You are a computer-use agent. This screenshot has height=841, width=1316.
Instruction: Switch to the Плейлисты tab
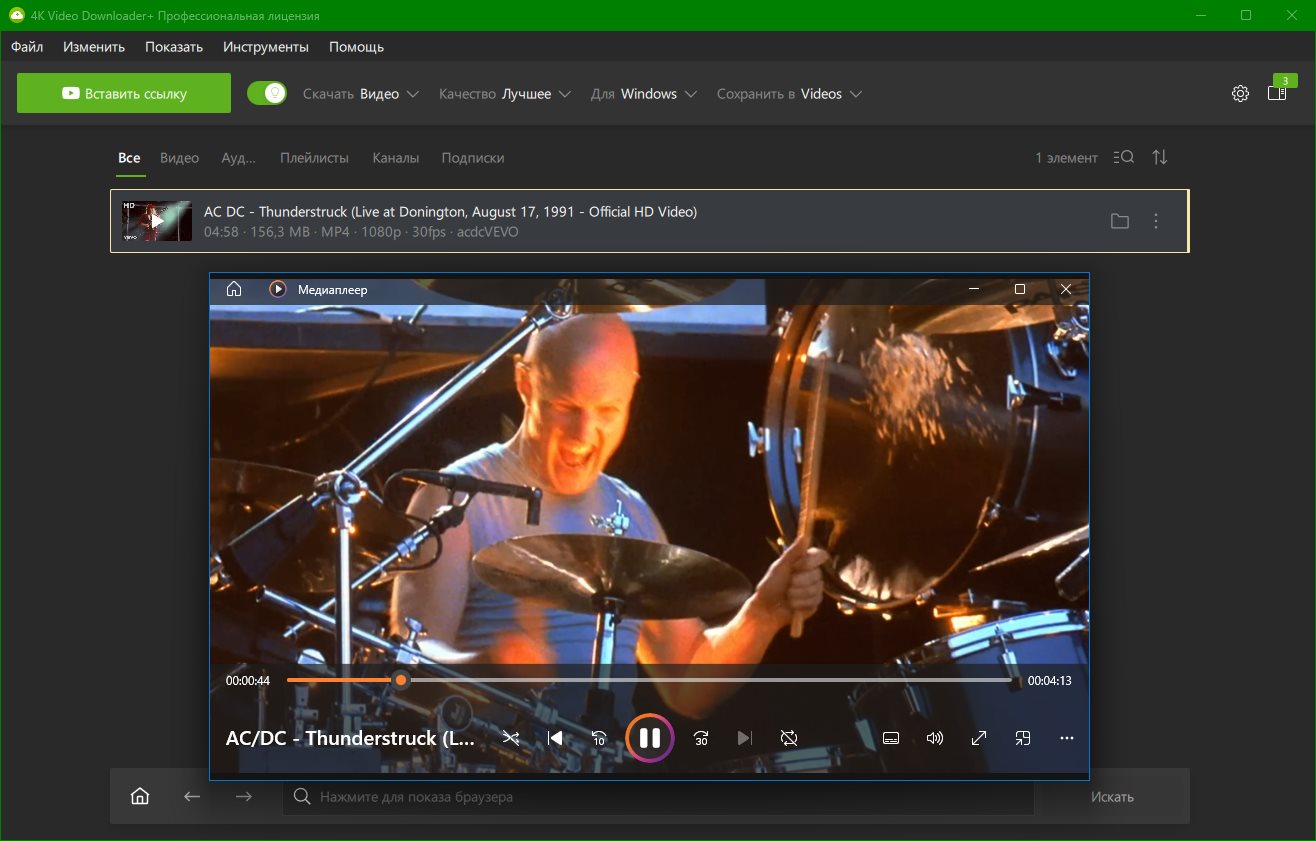coord(314,158)
